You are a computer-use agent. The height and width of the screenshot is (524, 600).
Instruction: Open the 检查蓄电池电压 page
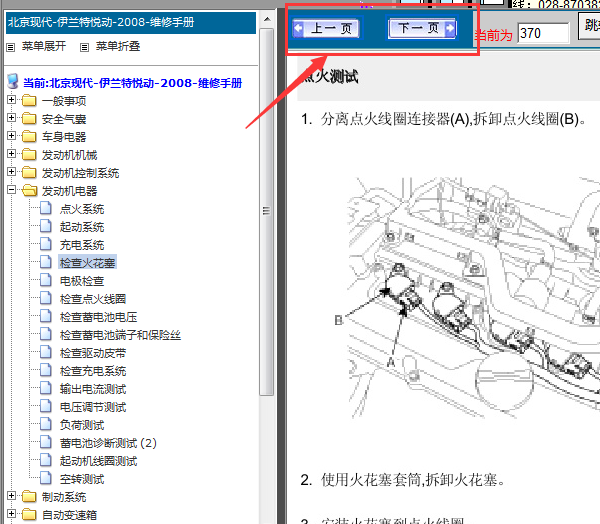click(98, 317)
